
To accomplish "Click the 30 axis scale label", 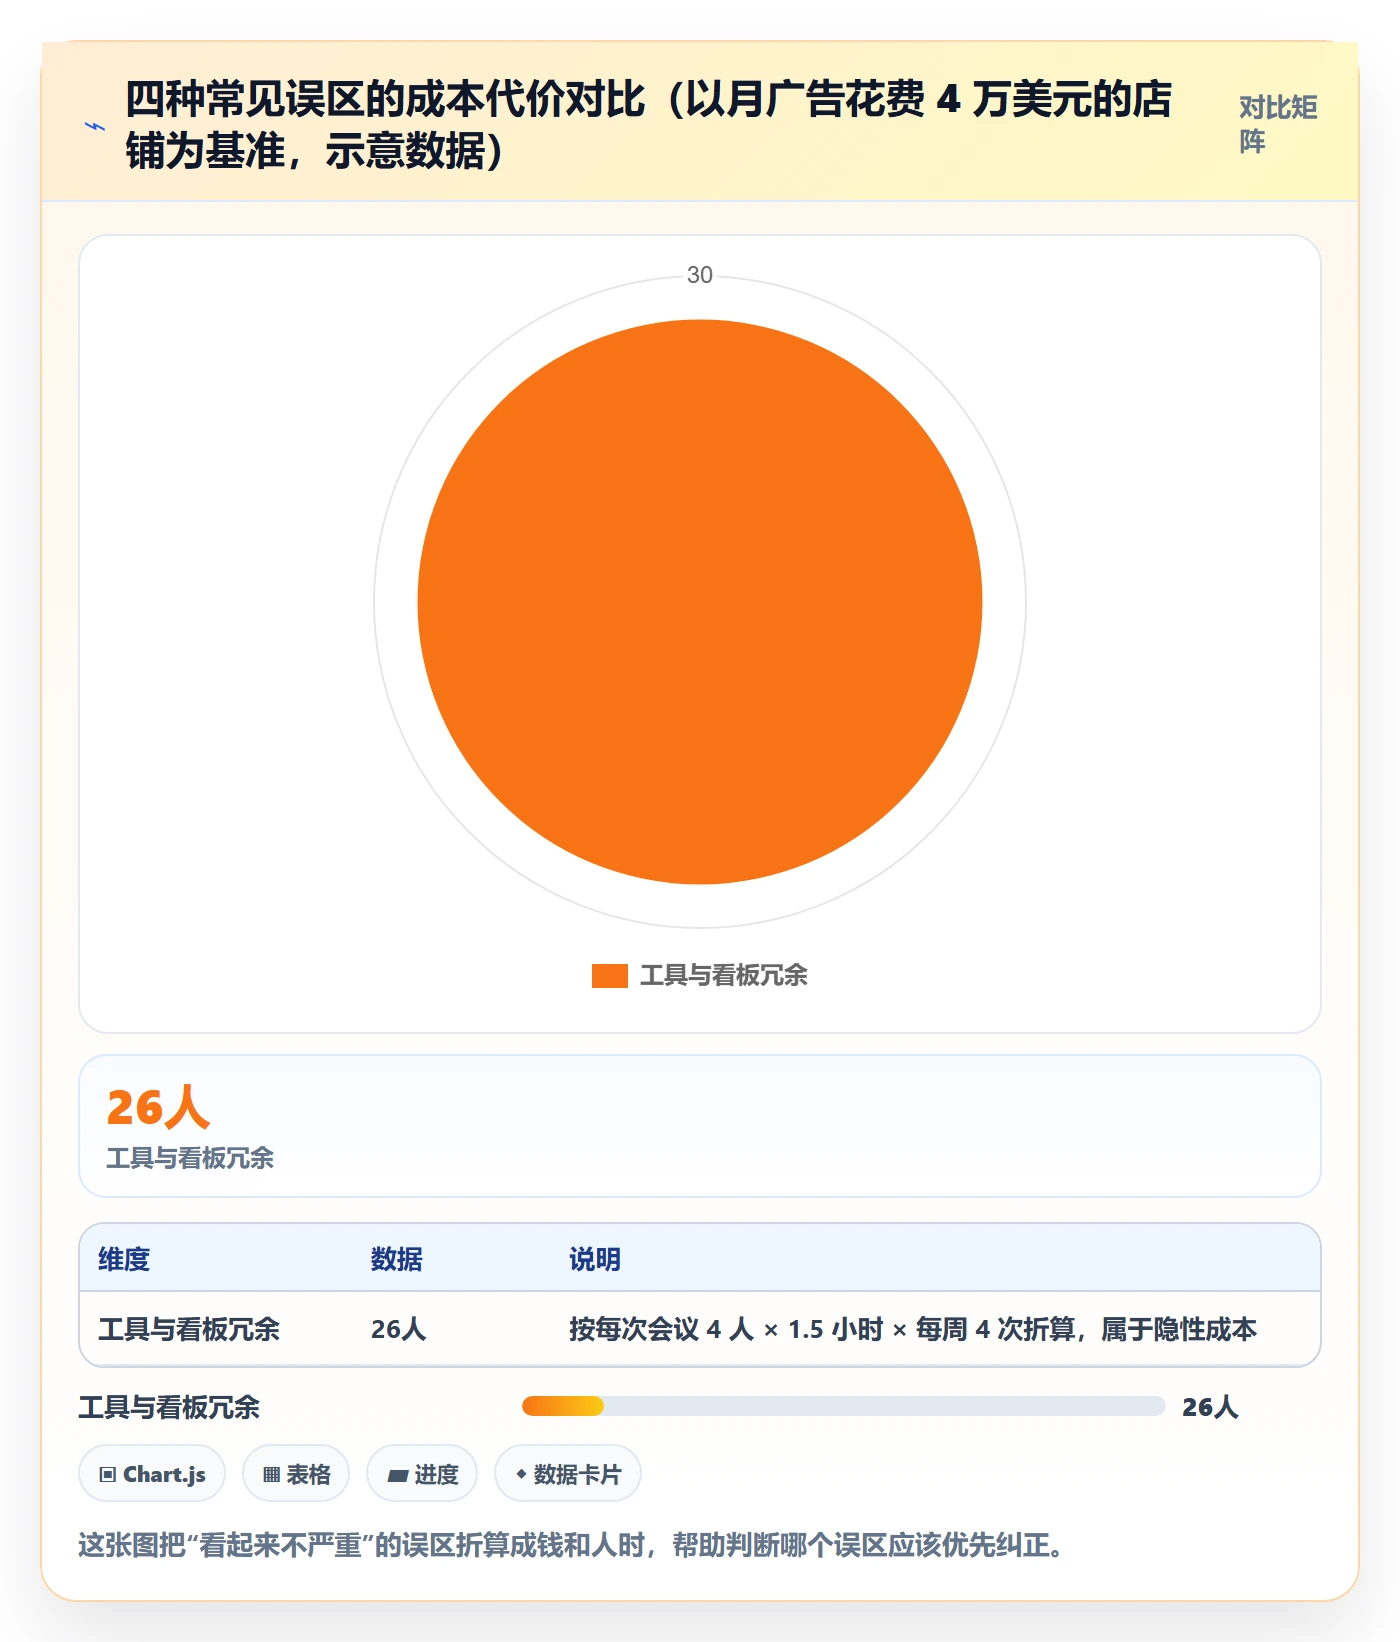I will click(700, 275).
